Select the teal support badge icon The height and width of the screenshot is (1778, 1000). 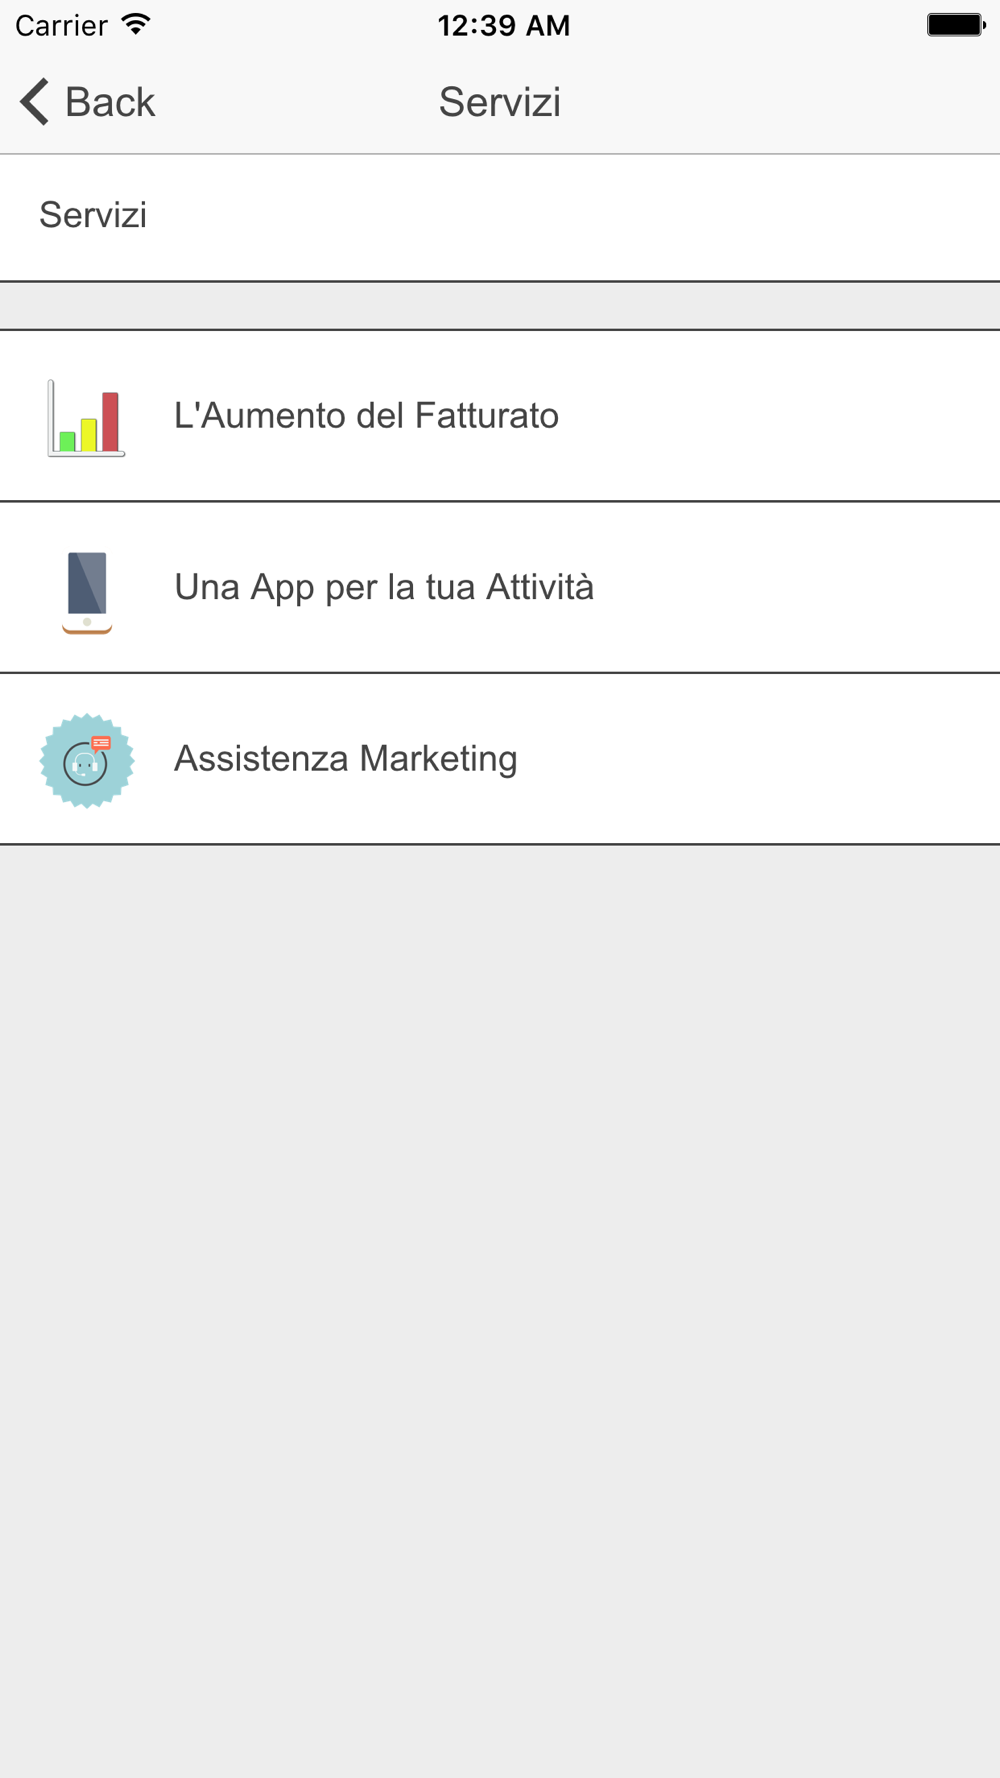(87, 761)
